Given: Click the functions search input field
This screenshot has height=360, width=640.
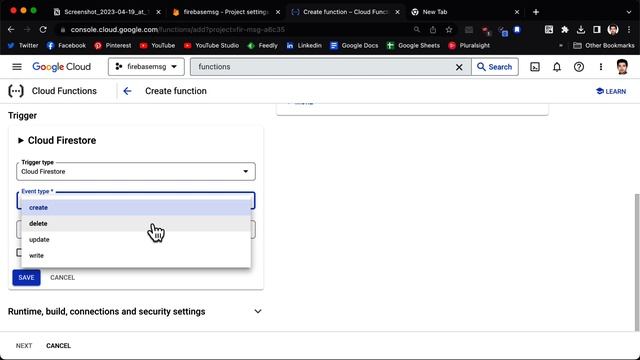Looking at the screenshot, I should pos(324,67).
